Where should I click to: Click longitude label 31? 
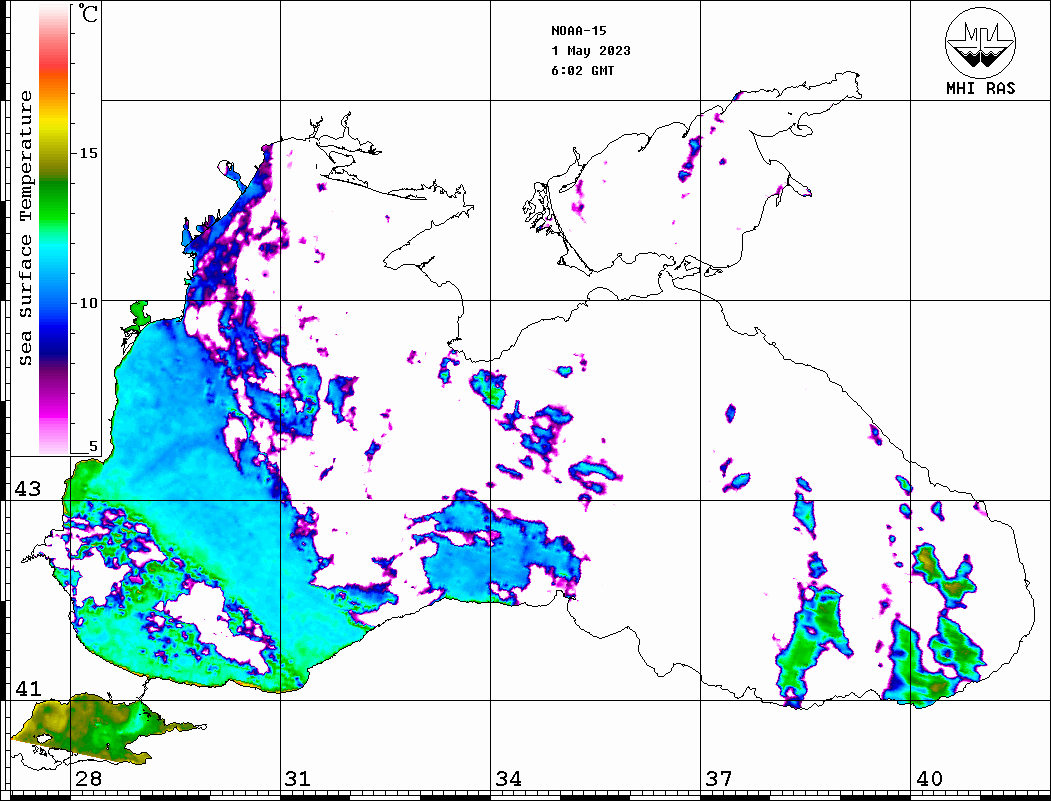[x=298, y=778]
